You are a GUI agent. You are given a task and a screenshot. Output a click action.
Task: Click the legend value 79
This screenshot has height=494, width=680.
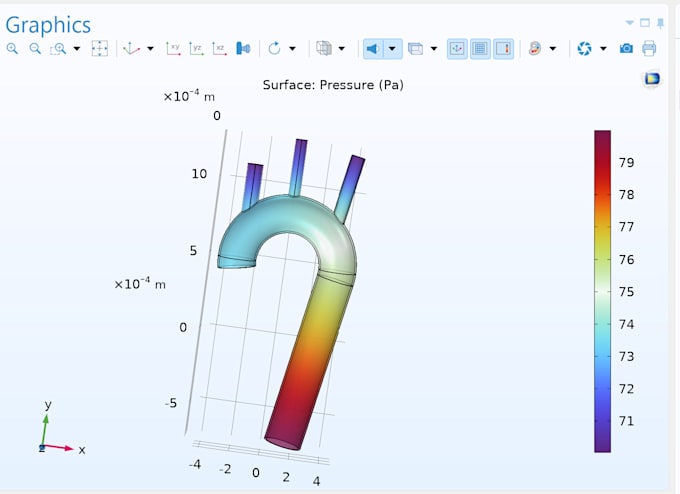click(x=626, y=163)
